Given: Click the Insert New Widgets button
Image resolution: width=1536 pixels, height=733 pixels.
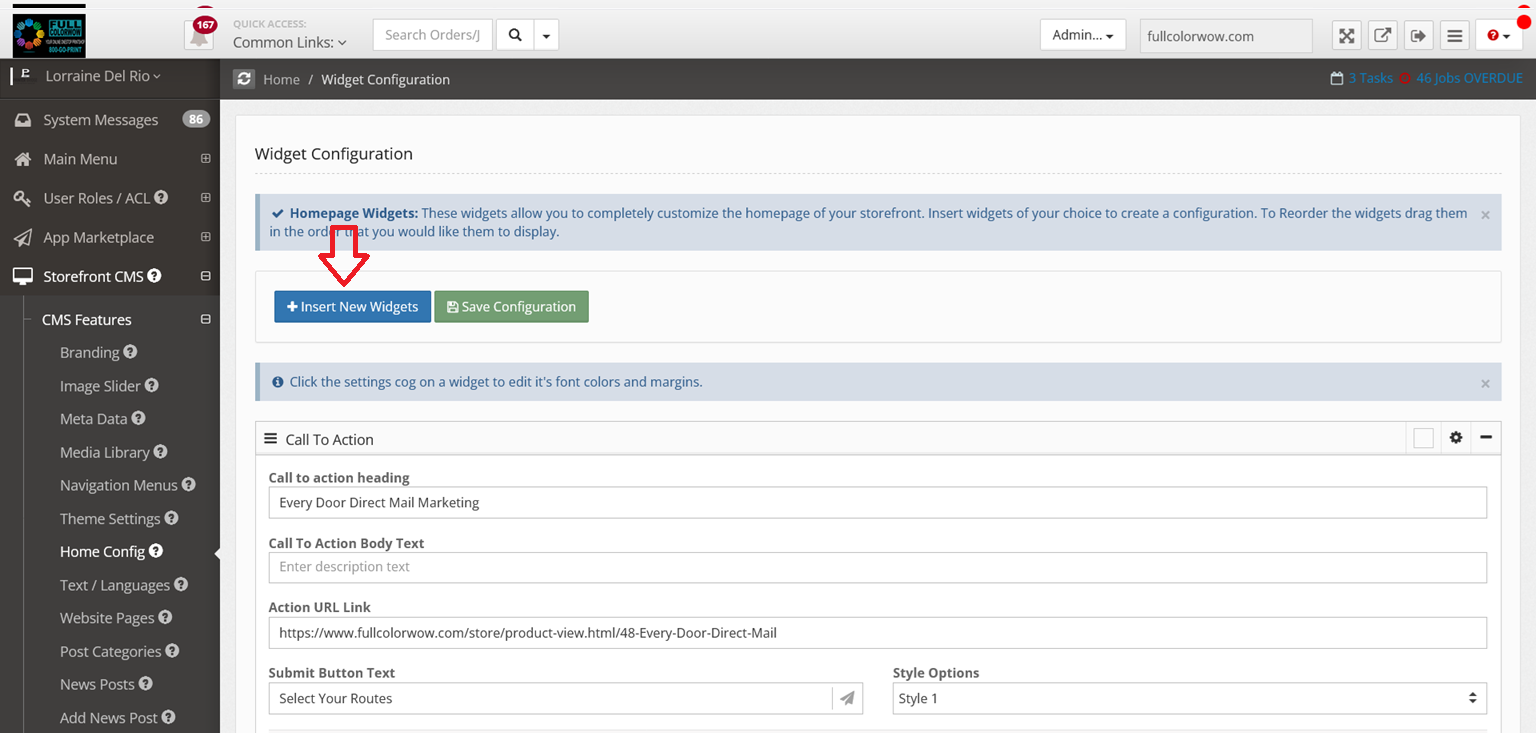Looking at the screenshot, I should [x=352, y=307].
